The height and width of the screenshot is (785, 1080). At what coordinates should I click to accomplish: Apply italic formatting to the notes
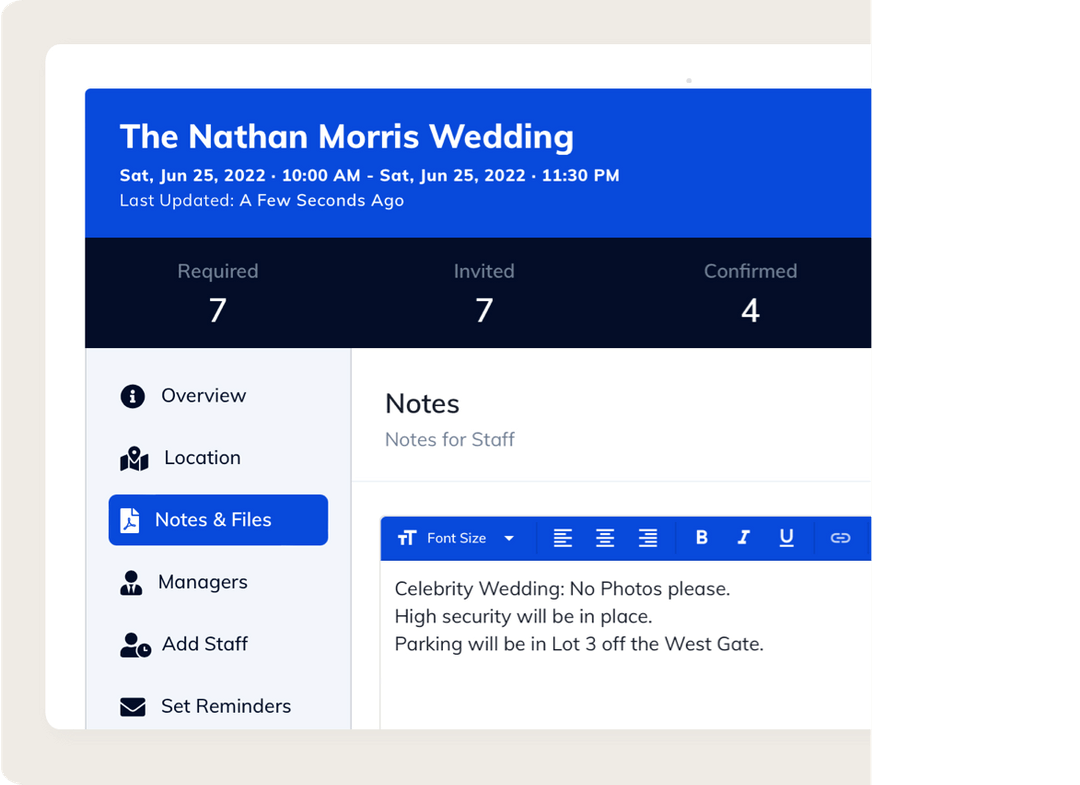(744, 538)
